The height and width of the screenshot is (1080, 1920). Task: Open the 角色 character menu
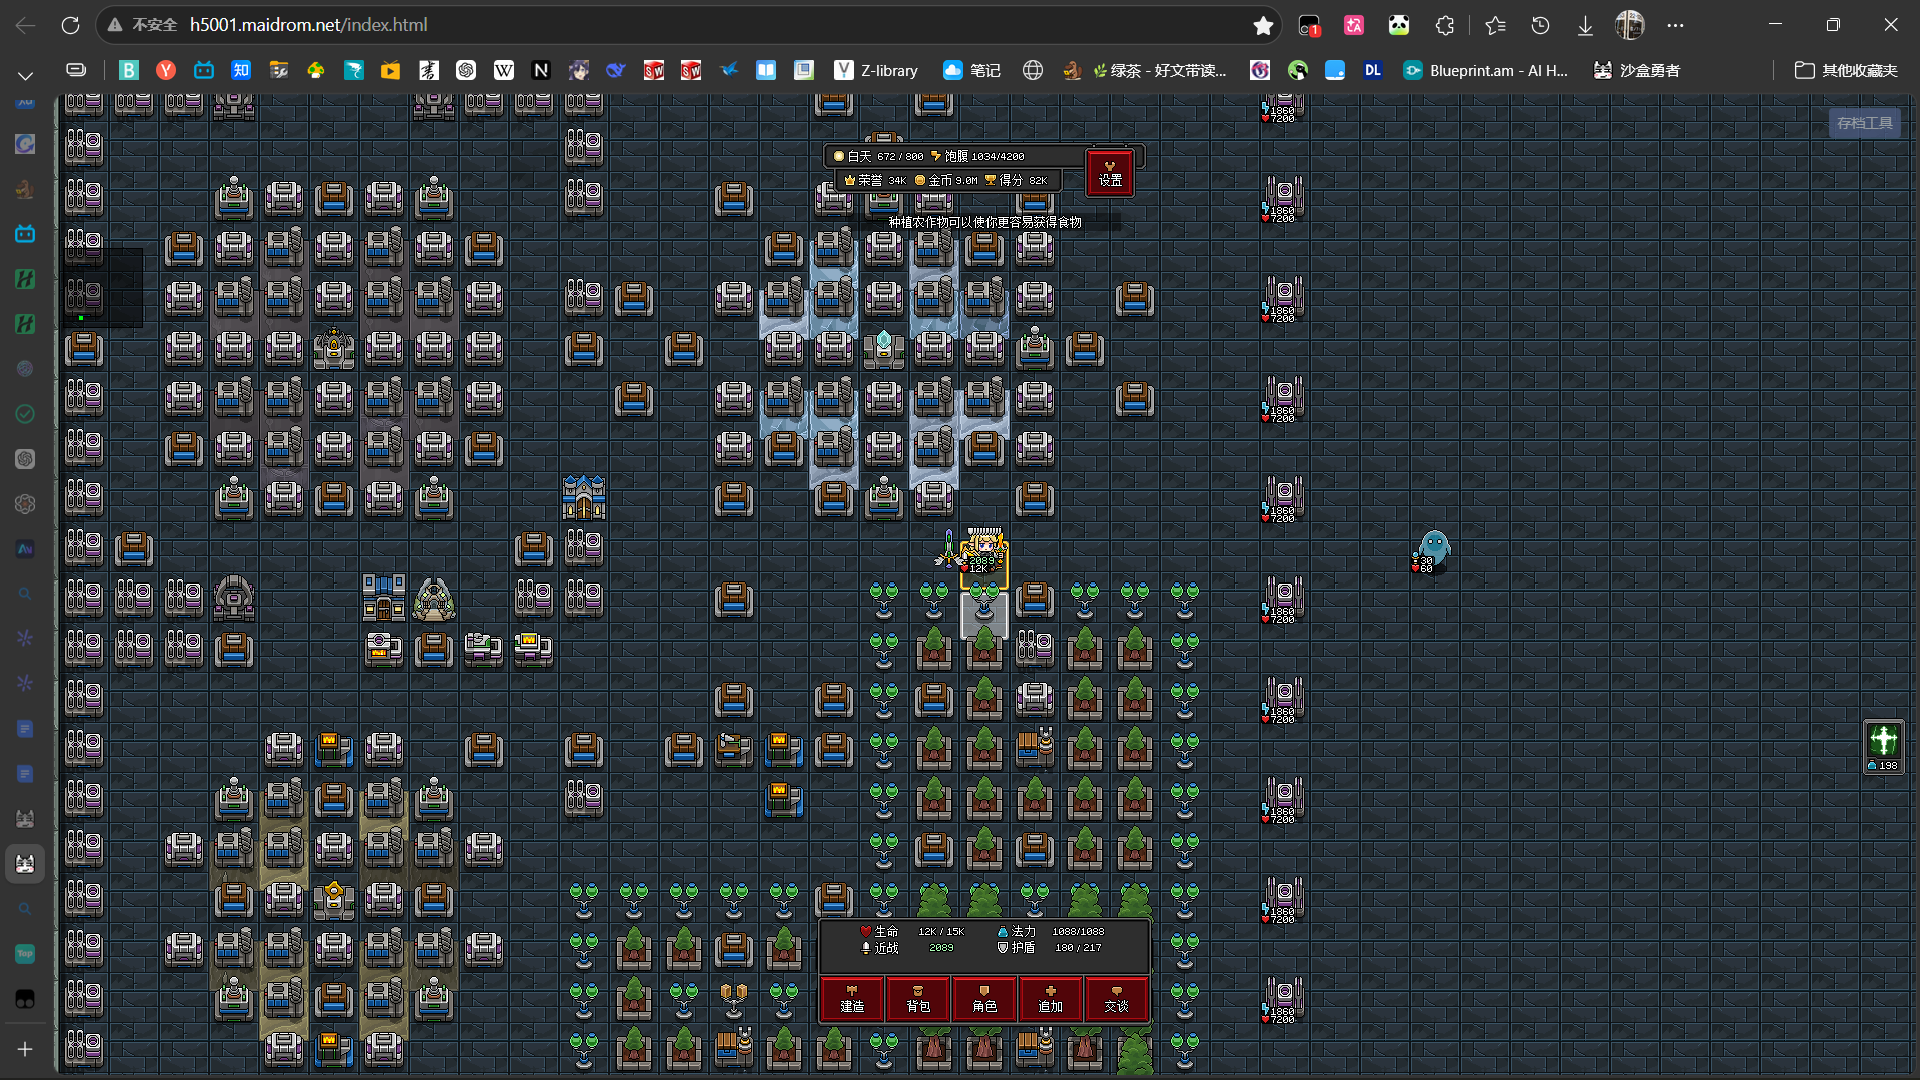pyautogui.click(x=984, y=999)
